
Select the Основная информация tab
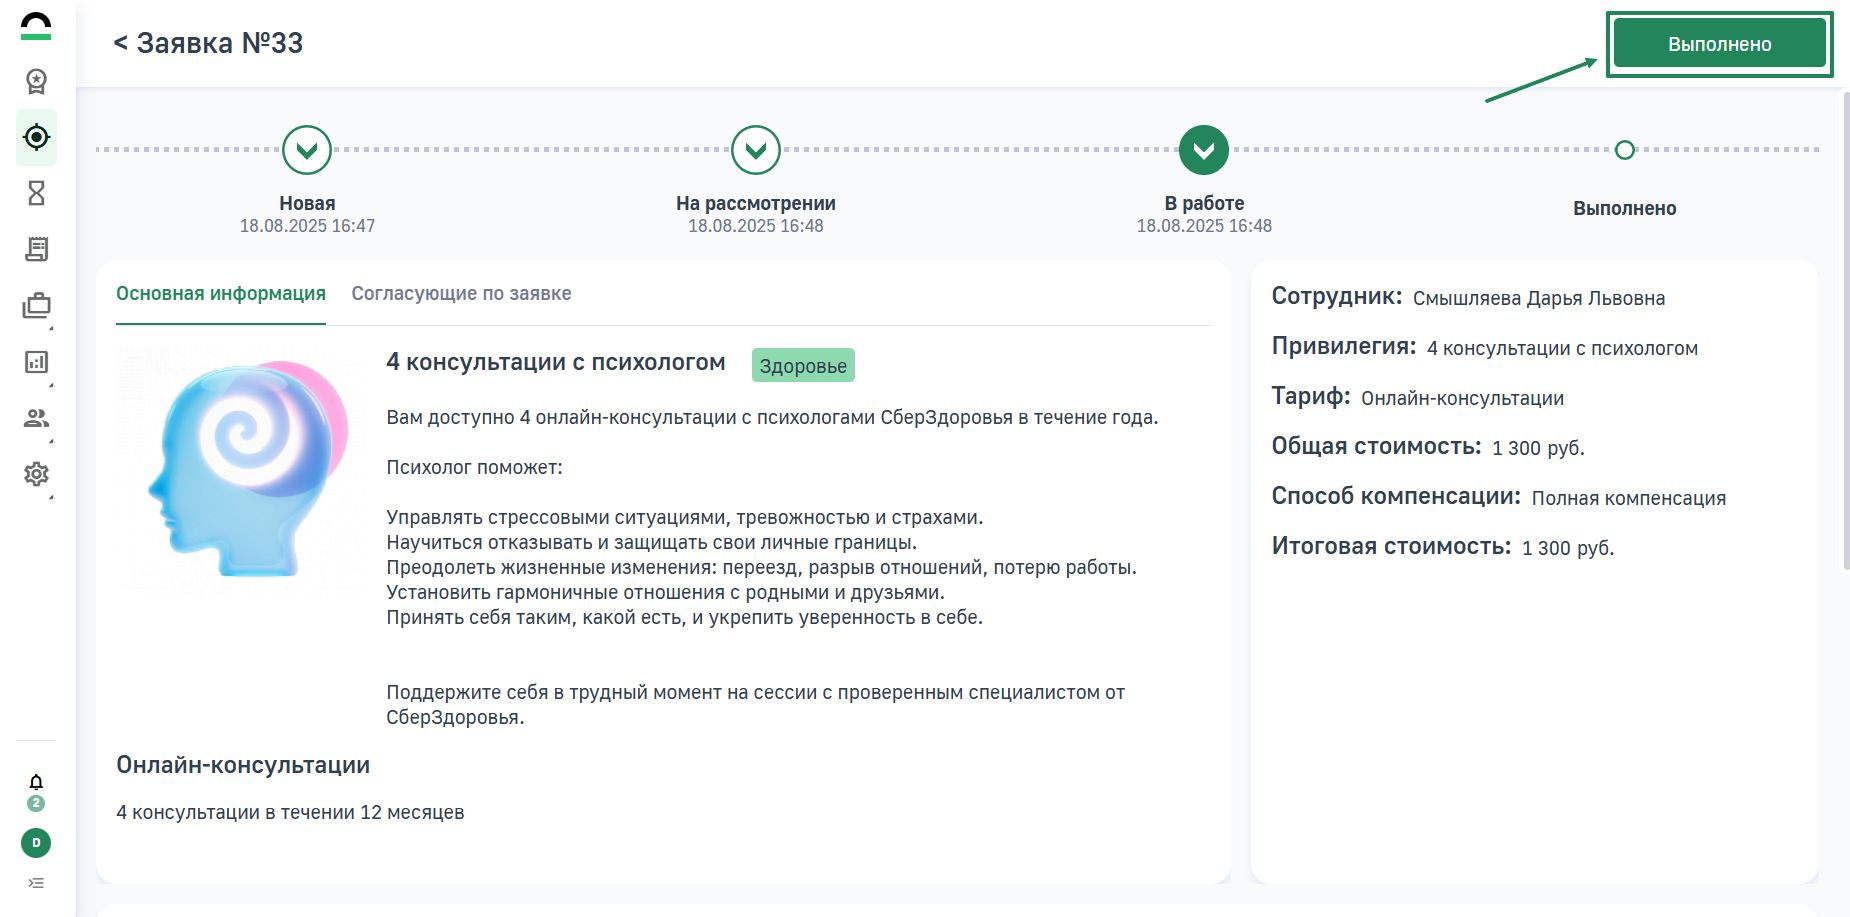[x=221, y=293]
